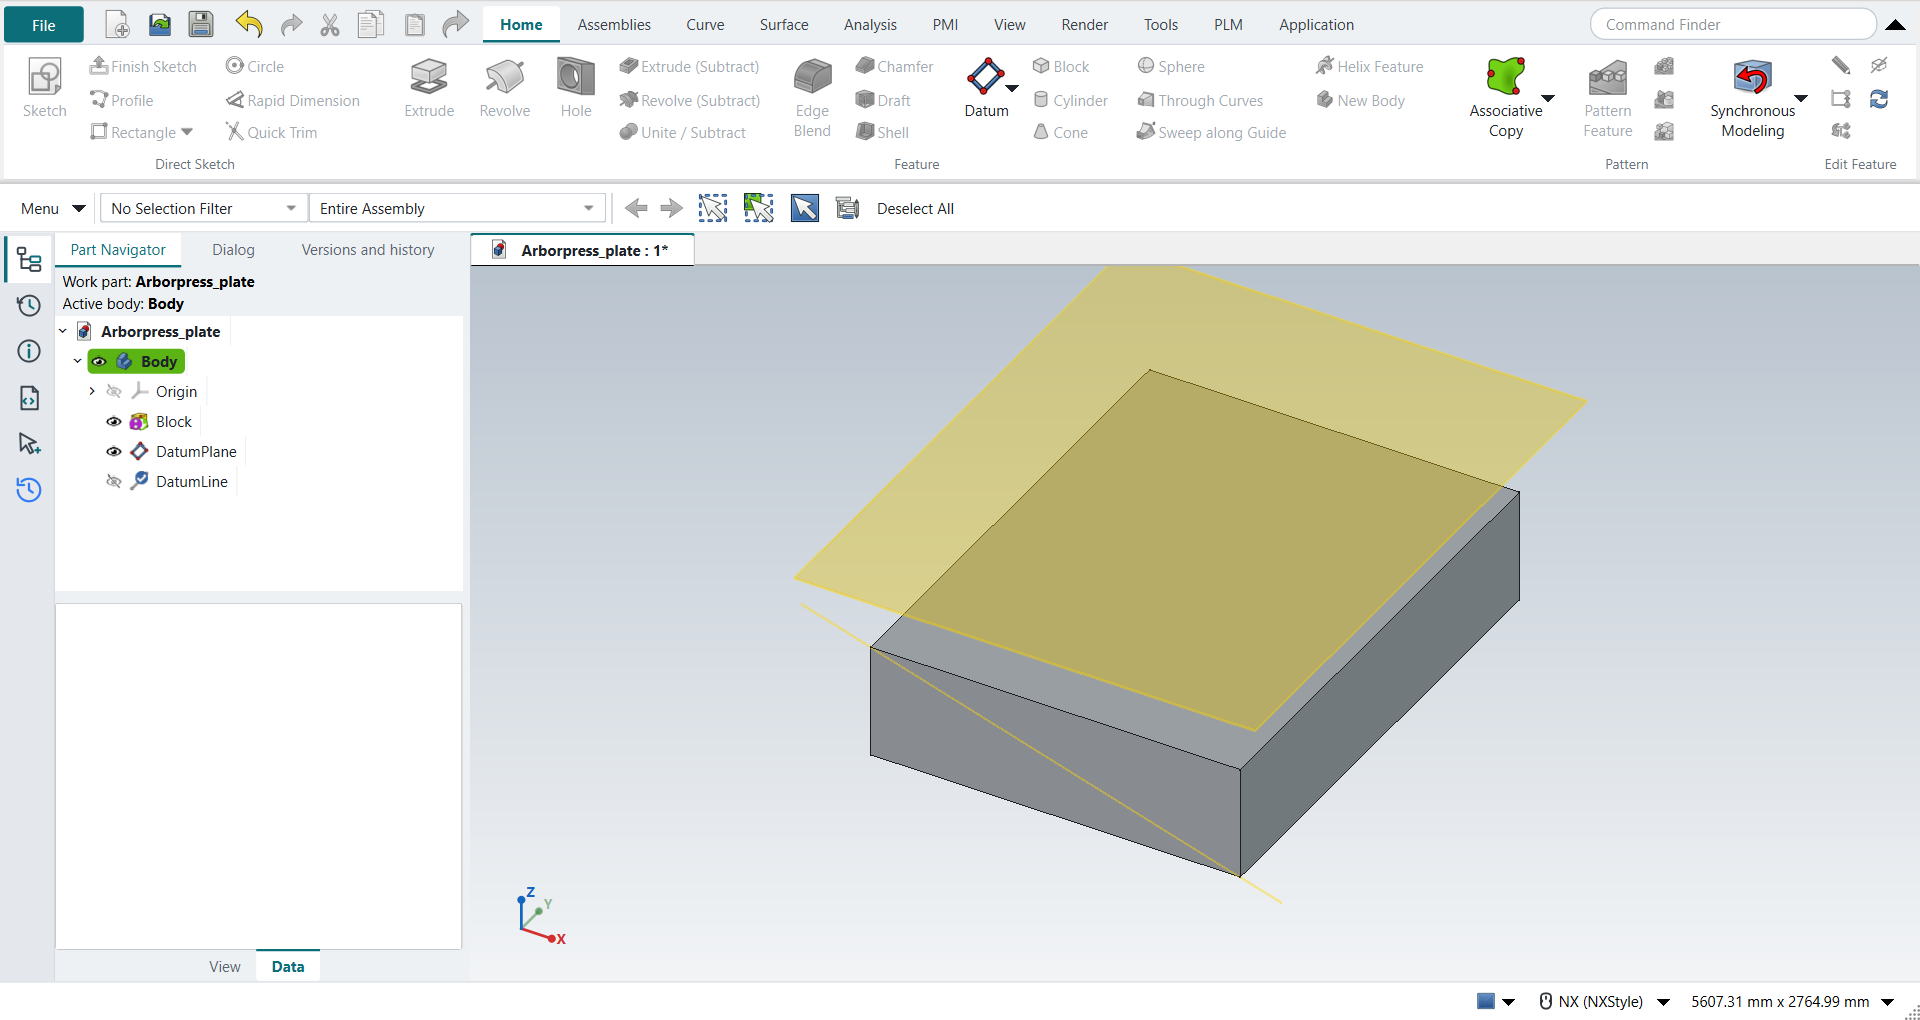The width and height of the screenshot is (1920, 1020).
Task: Collapse the Arborpress_plate root node
Action: coord(63,332)
